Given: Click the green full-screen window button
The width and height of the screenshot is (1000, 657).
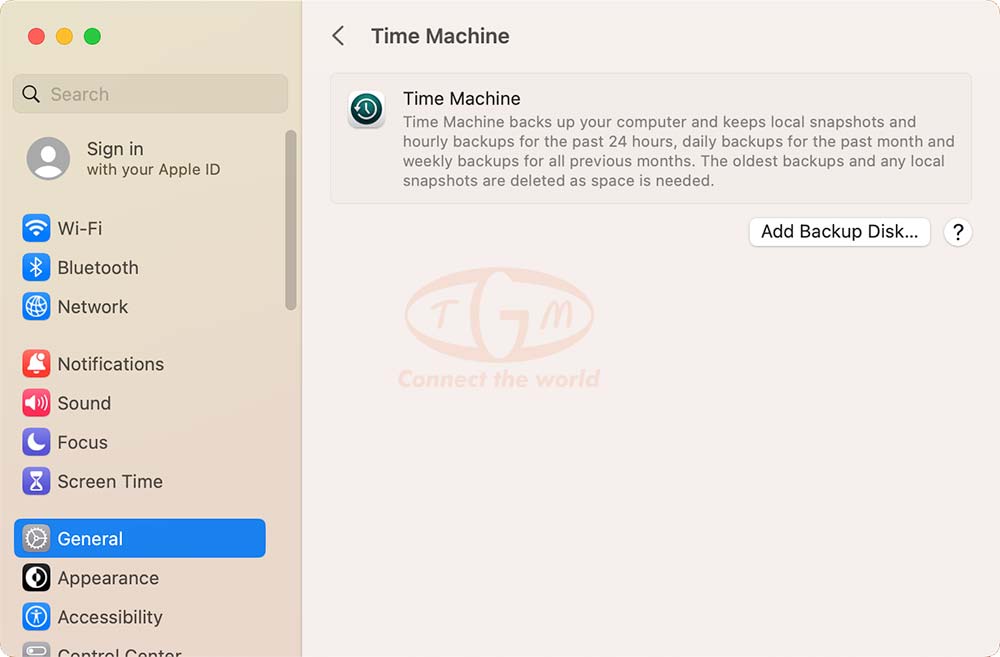Looking at the screenshot, I should click(x=92, y=36).
